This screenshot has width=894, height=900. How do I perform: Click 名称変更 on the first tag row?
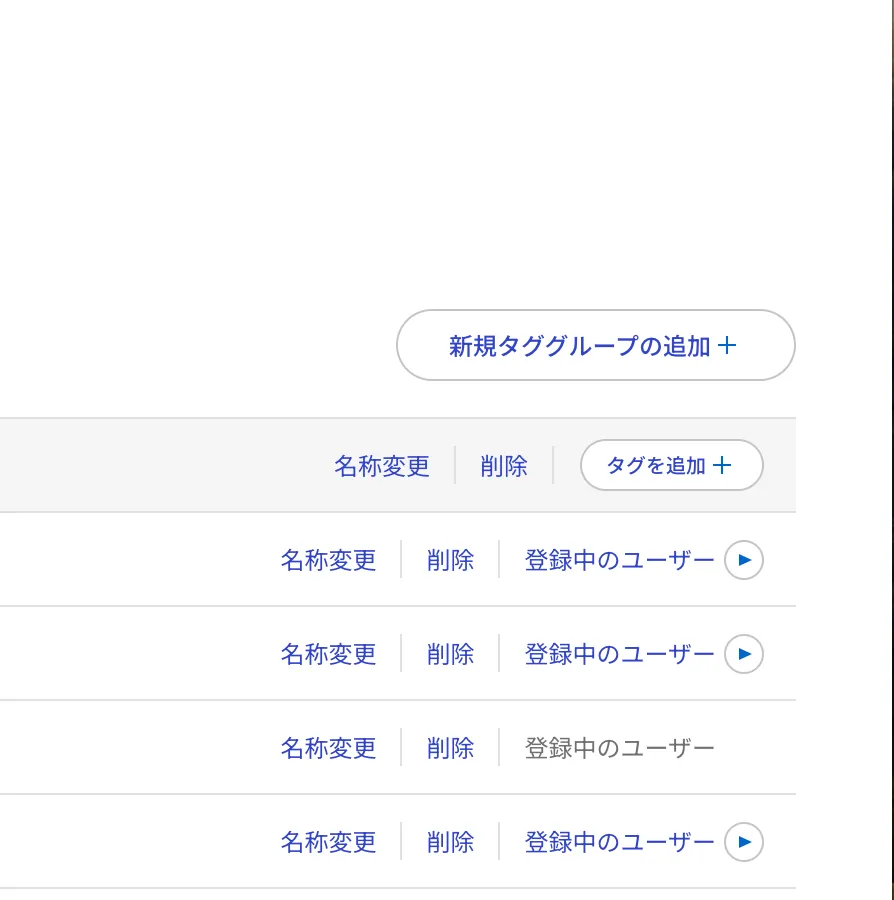(328, 560)
